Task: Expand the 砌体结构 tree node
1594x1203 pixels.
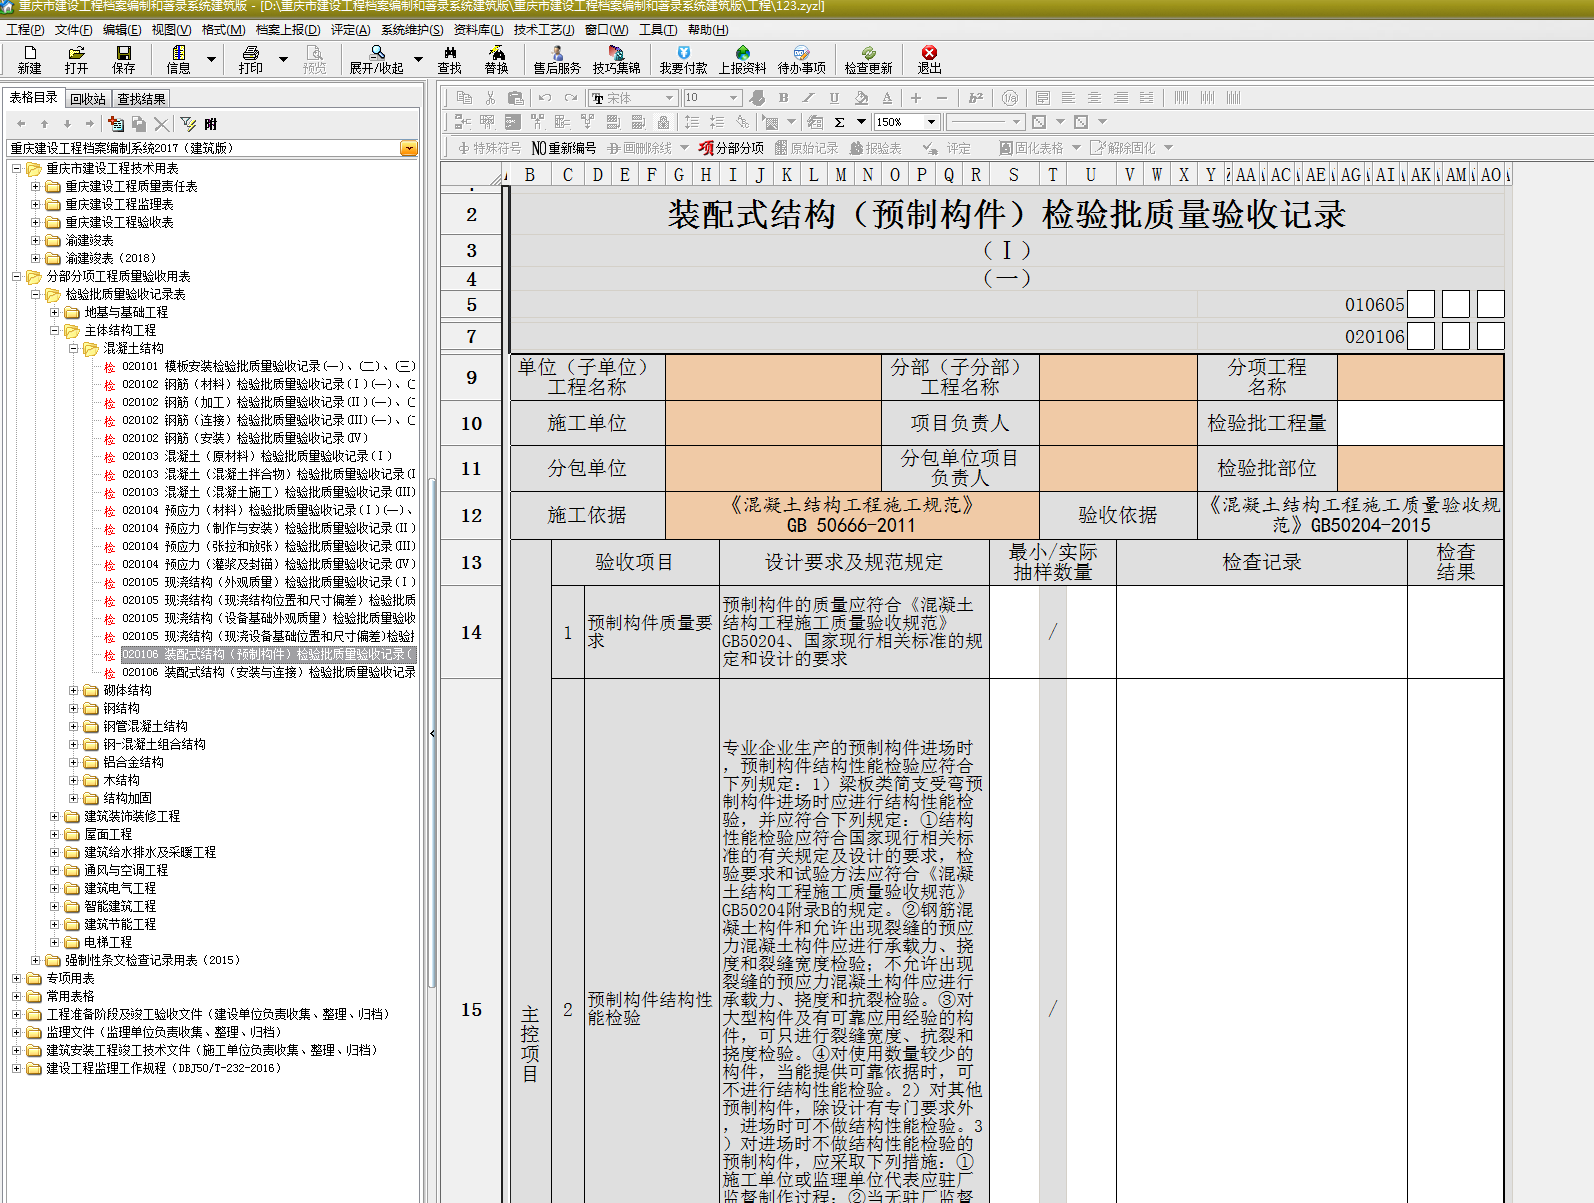Action: tap(73, 690)
